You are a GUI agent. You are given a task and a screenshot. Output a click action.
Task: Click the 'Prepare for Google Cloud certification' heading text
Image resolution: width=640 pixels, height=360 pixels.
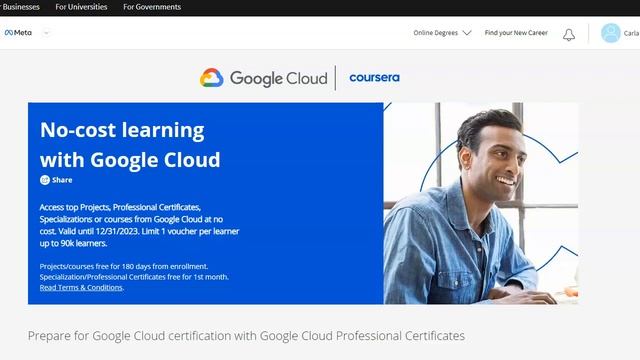pyautogui.click(x=246, y=336)
